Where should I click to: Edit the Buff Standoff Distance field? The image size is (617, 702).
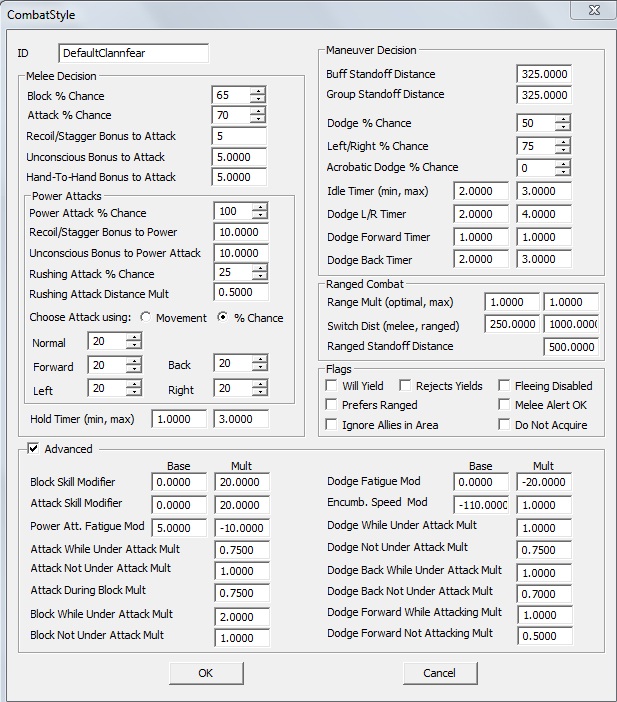point(544,74)
